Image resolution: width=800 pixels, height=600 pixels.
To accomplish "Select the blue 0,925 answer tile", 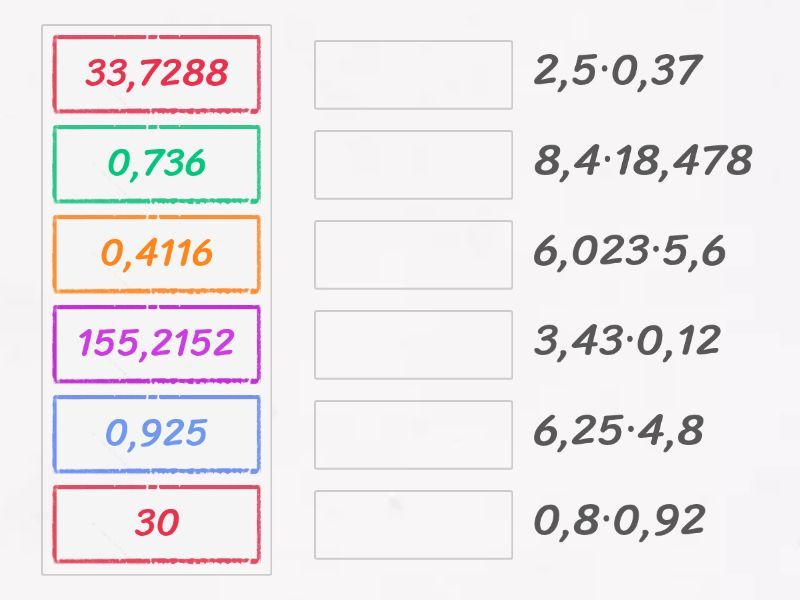I will 156,434.
